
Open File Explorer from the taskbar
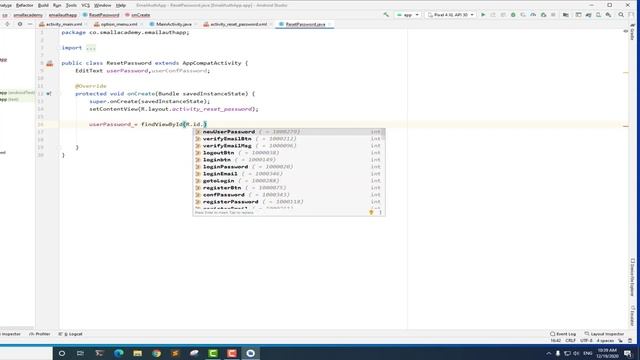[x=138, y=353]
